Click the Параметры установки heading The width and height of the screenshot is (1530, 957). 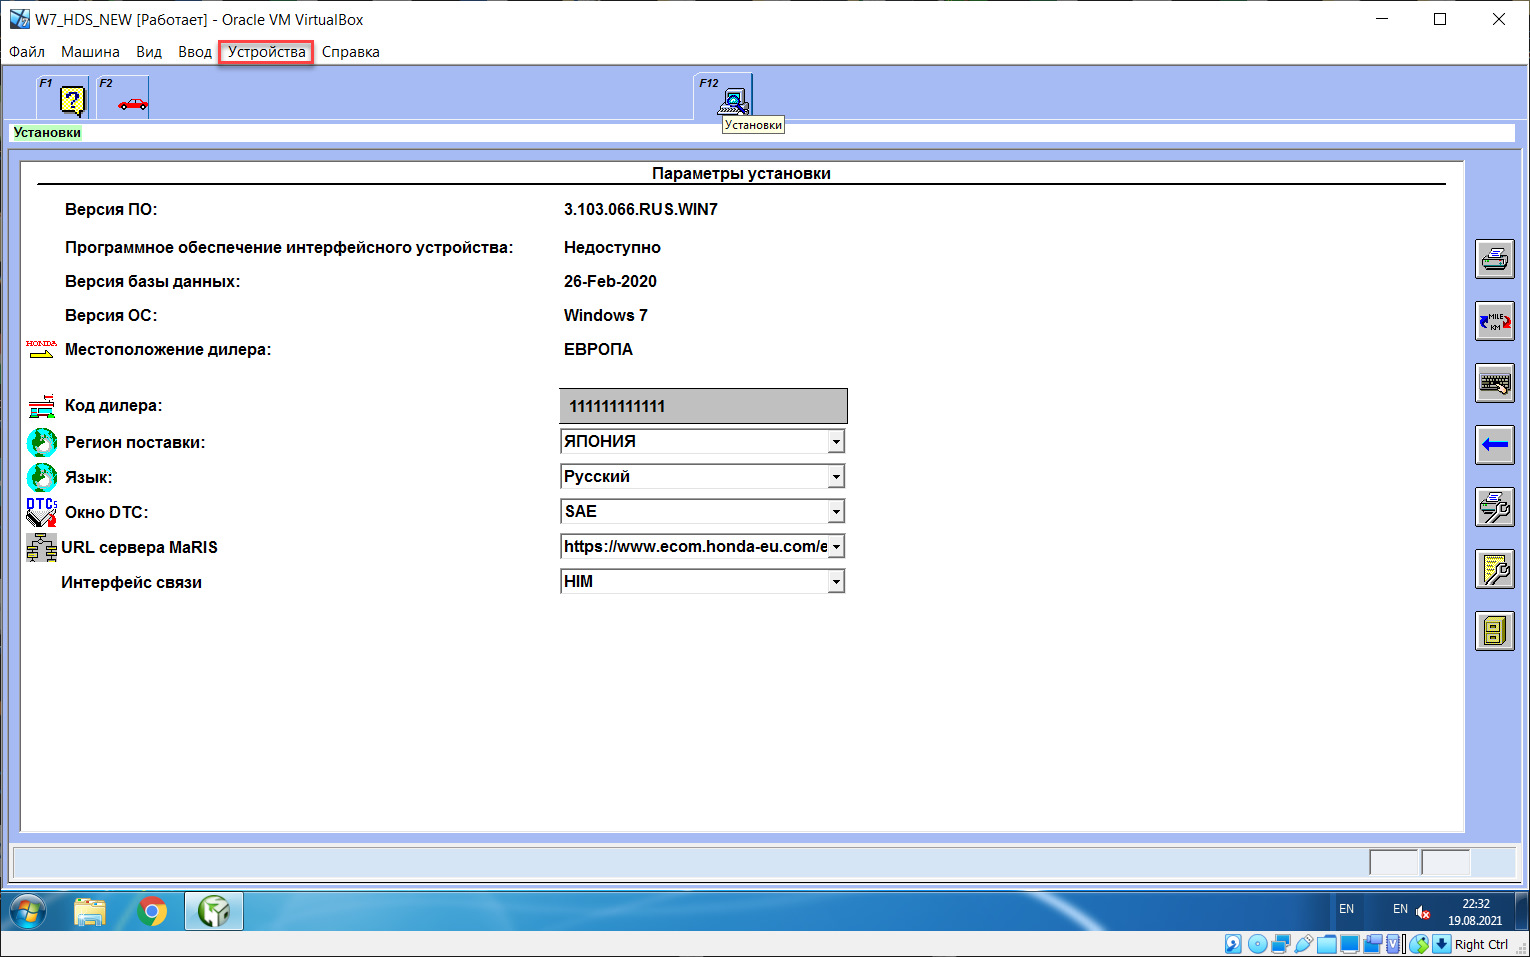coord(741,173)
